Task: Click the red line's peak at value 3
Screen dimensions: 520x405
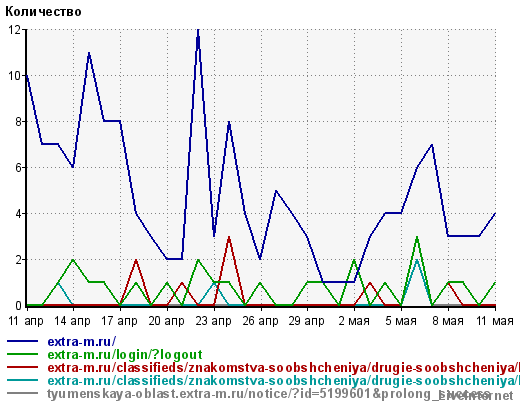Action: pyautogui.click(x=229, y=237)
